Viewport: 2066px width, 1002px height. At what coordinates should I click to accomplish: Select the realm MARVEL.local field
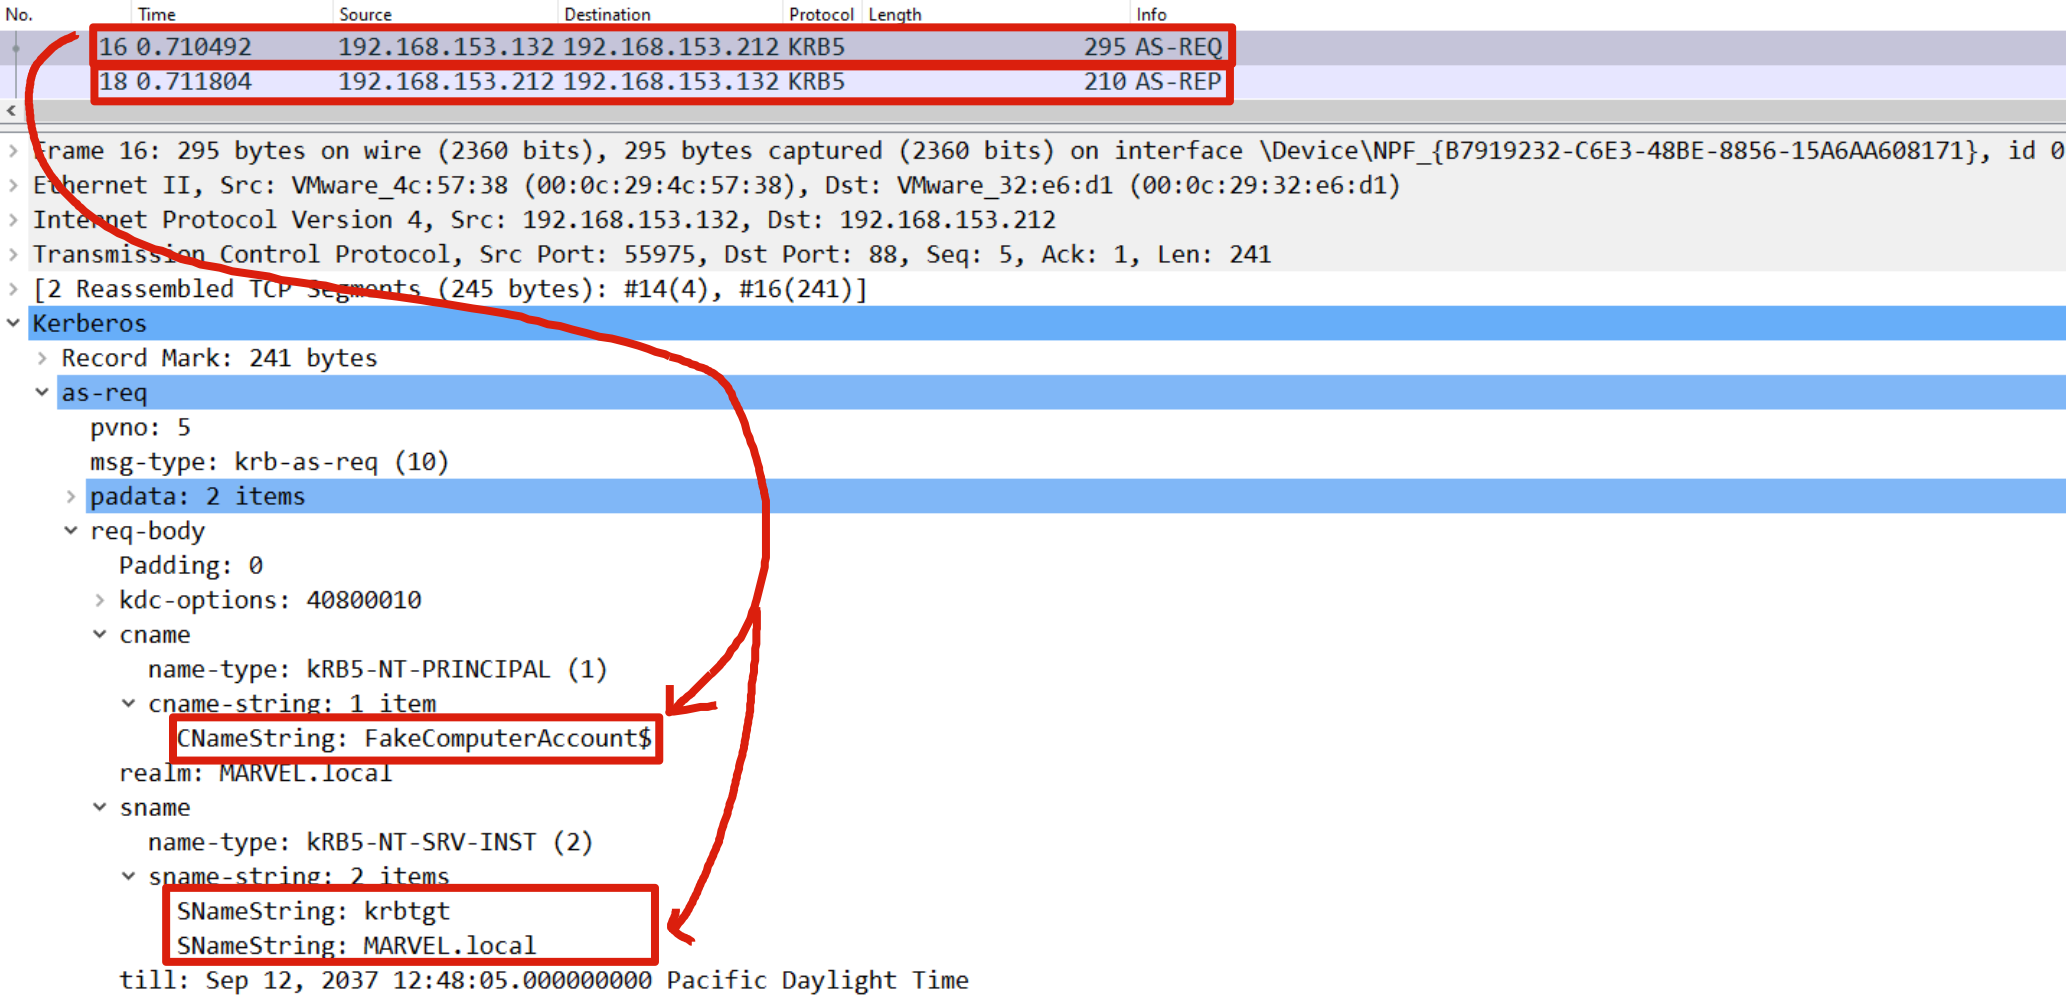[256, 773]
